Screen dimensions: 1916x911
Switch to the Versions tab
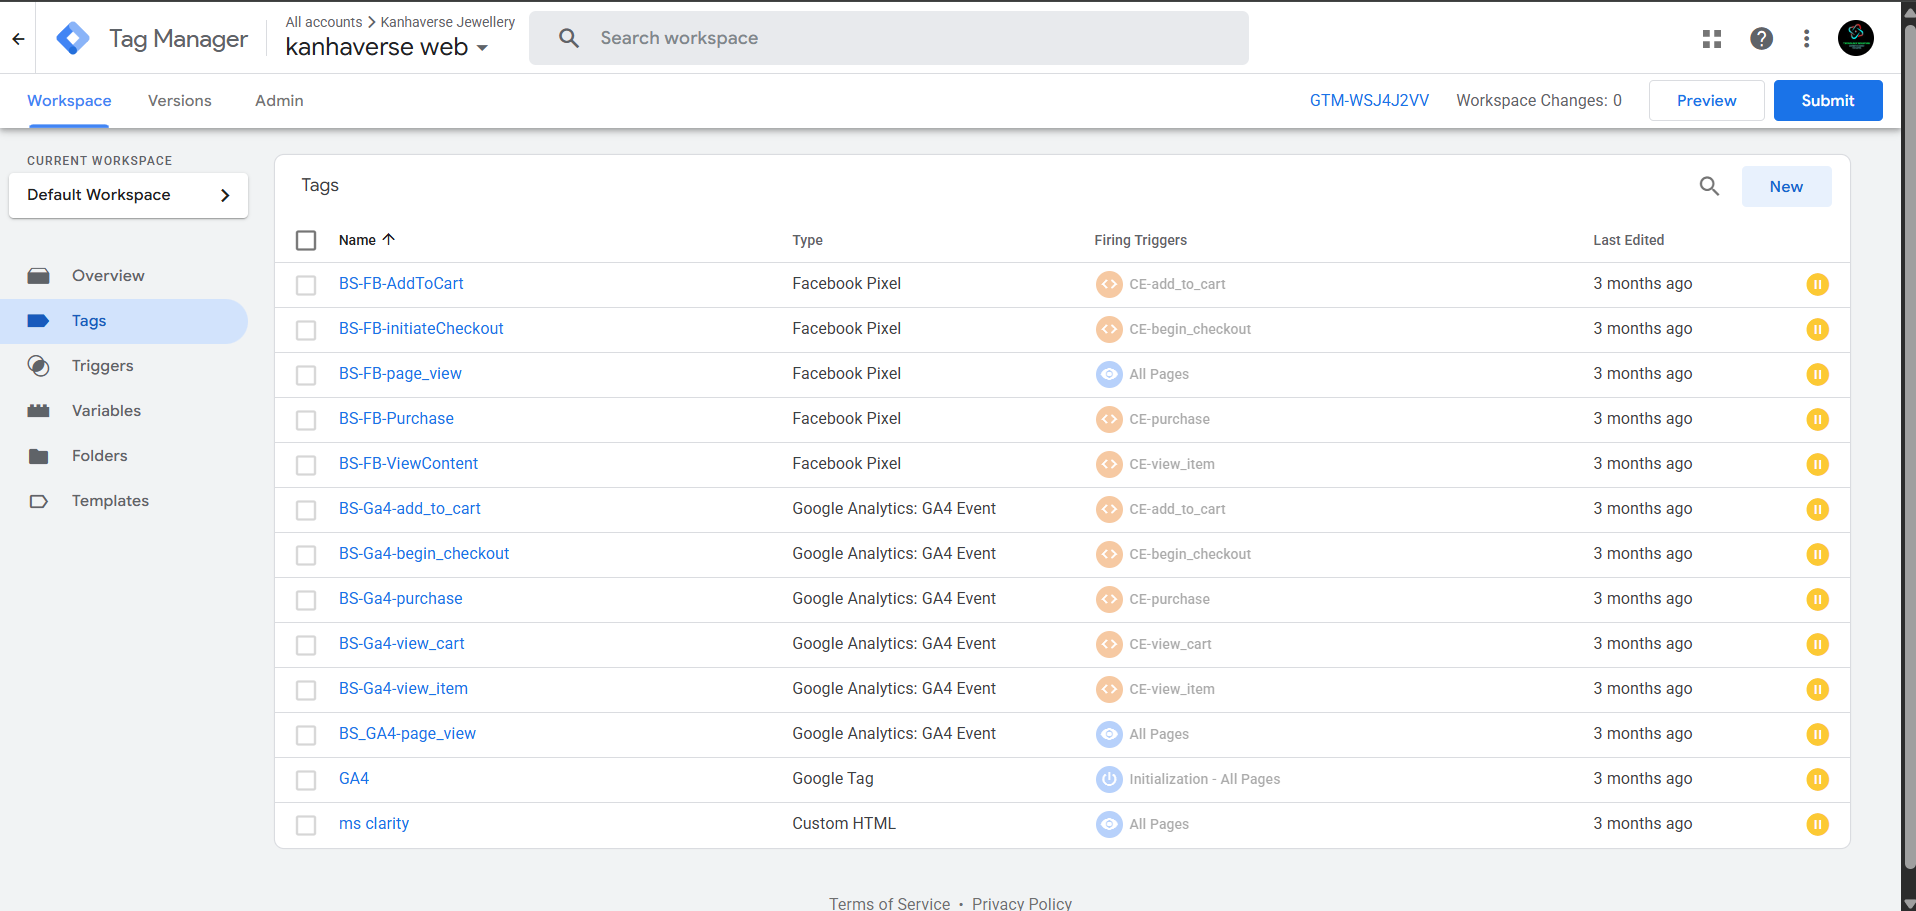180,101
